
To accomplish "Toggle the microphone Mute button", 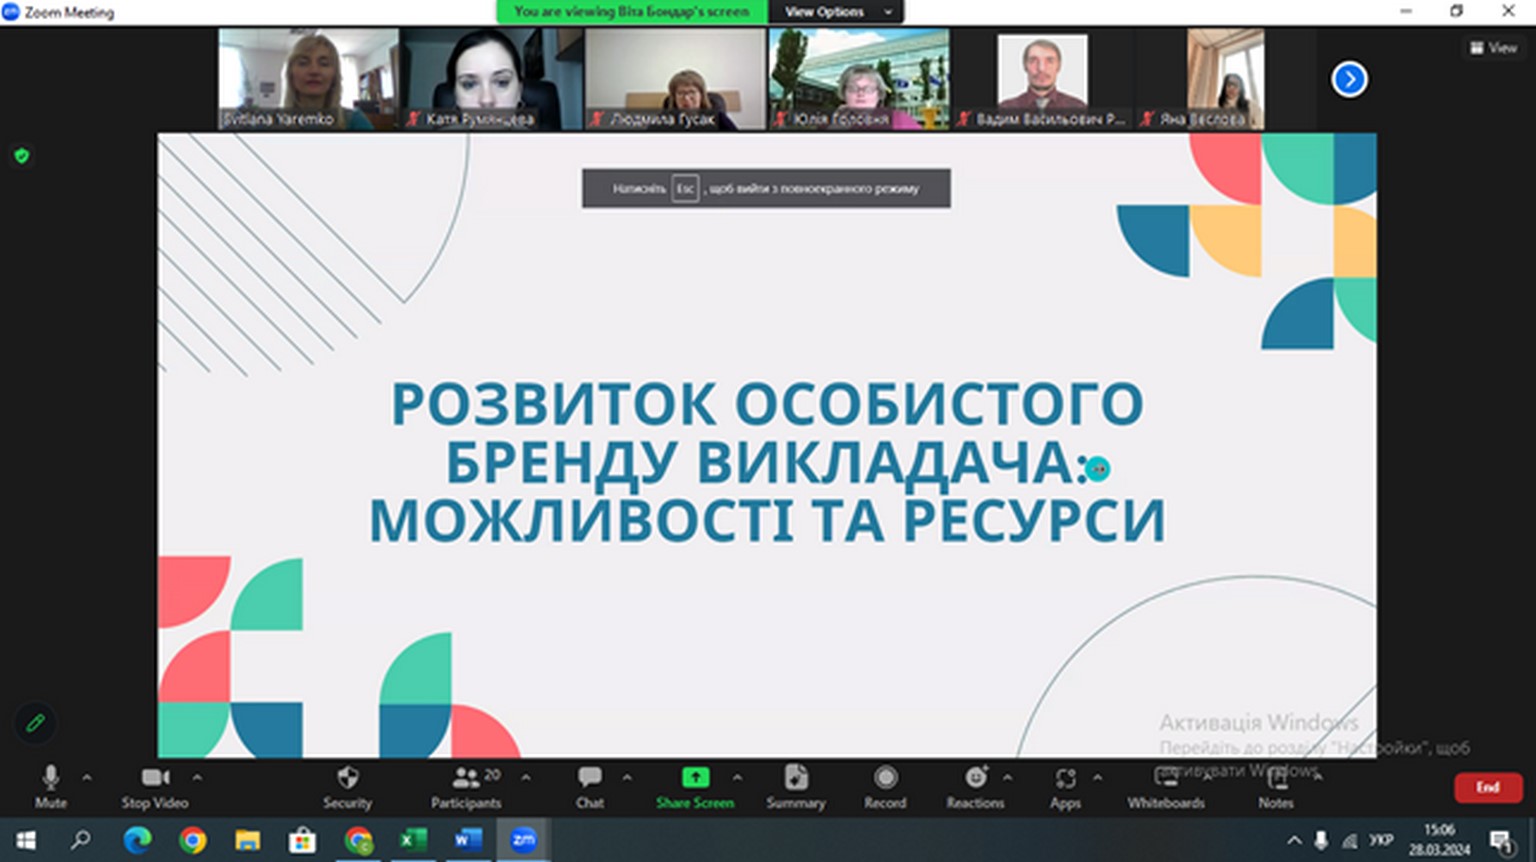I will click(x=51, y=786).
